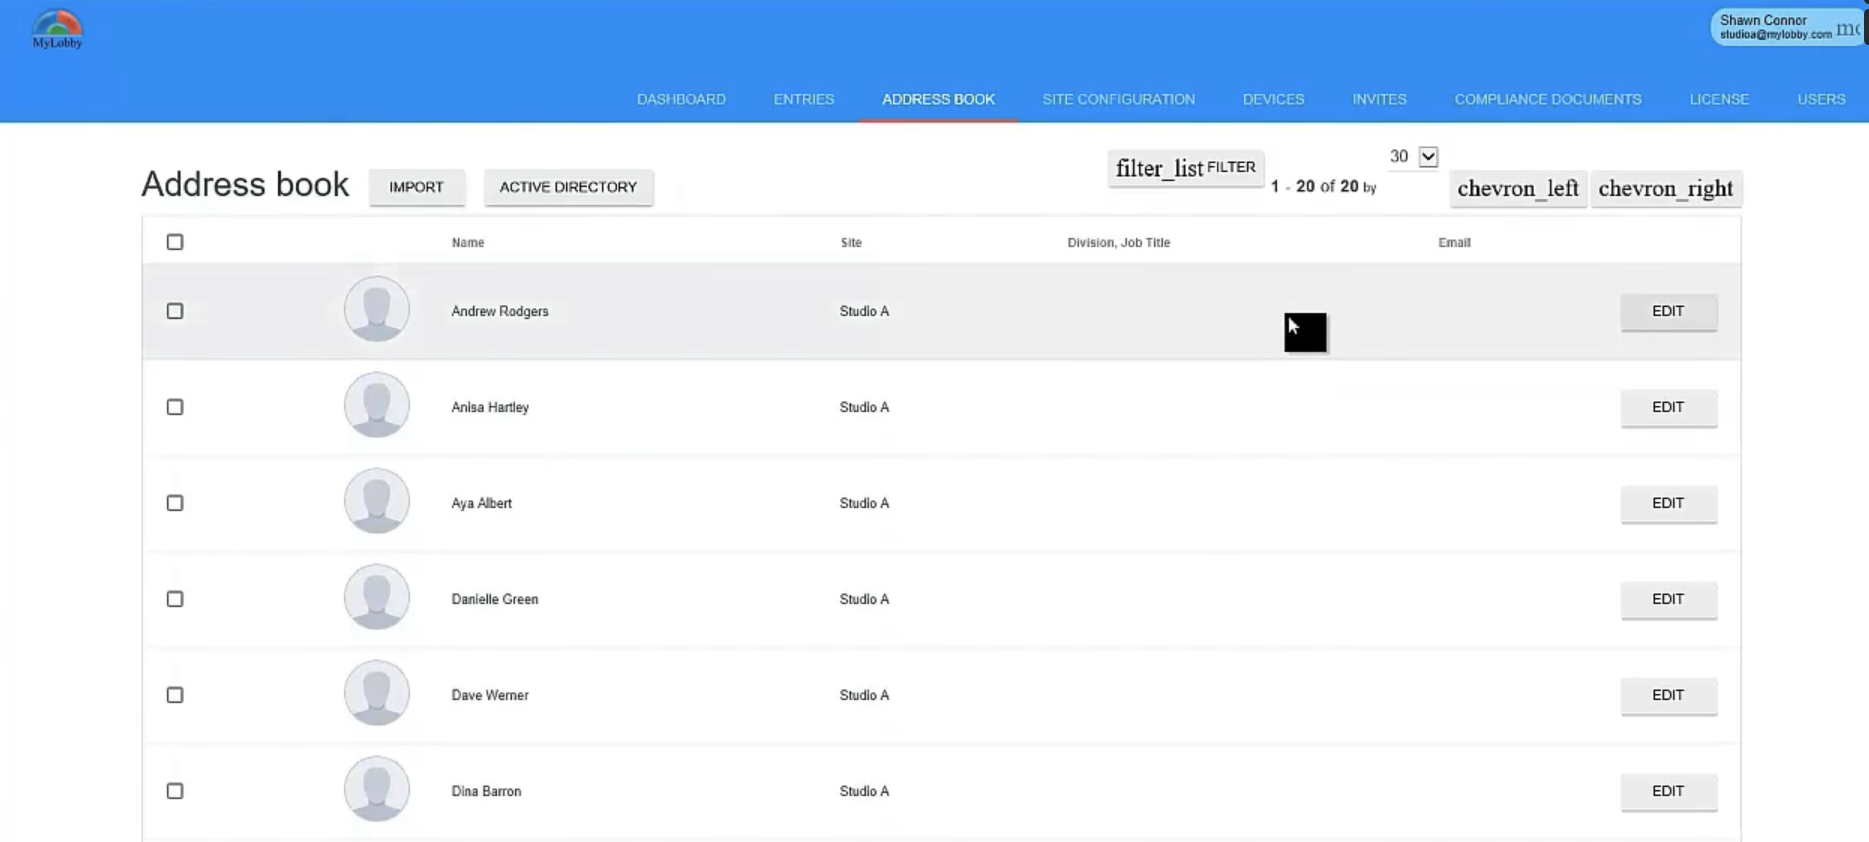Check the box for Andrew Rodgers
Viewport: 1869px width, 842px height.
175,311
